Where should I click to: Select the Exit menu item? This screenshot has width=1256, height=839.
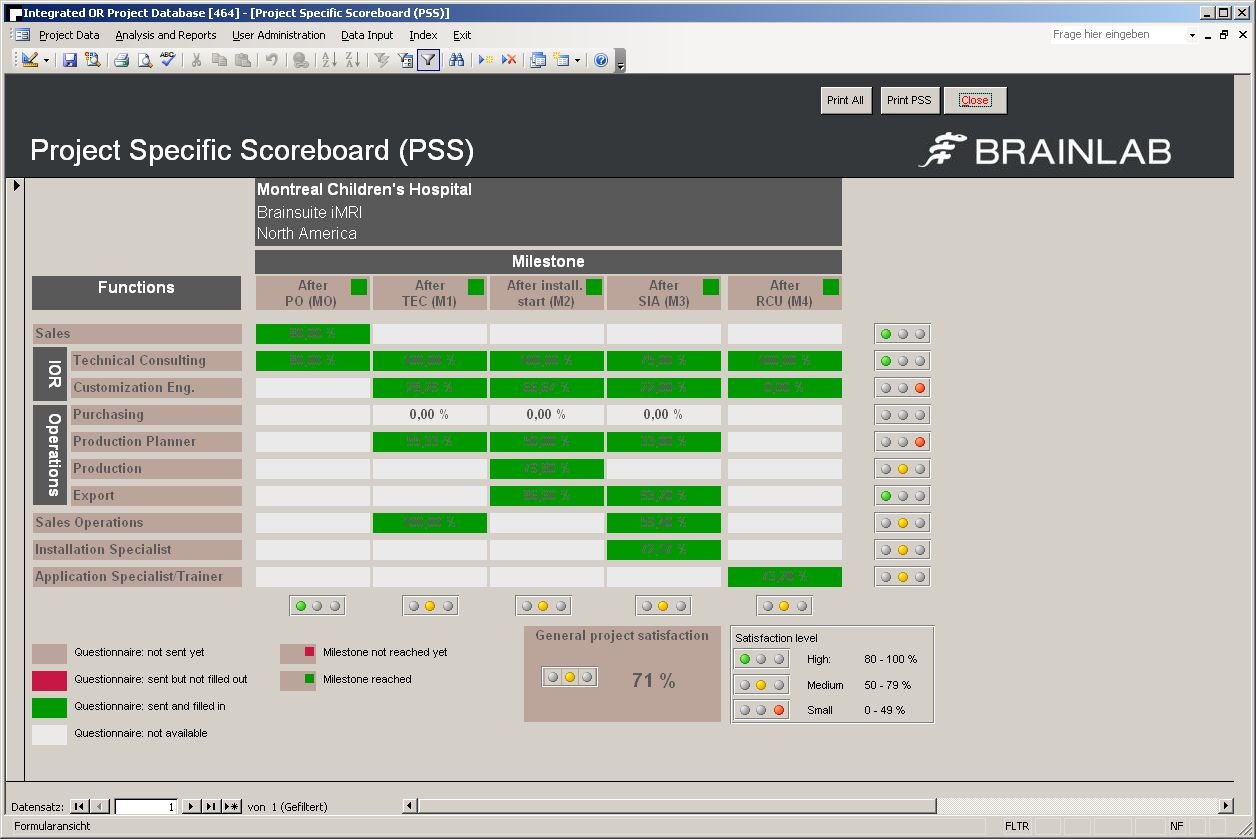click(x=462, y=35)
